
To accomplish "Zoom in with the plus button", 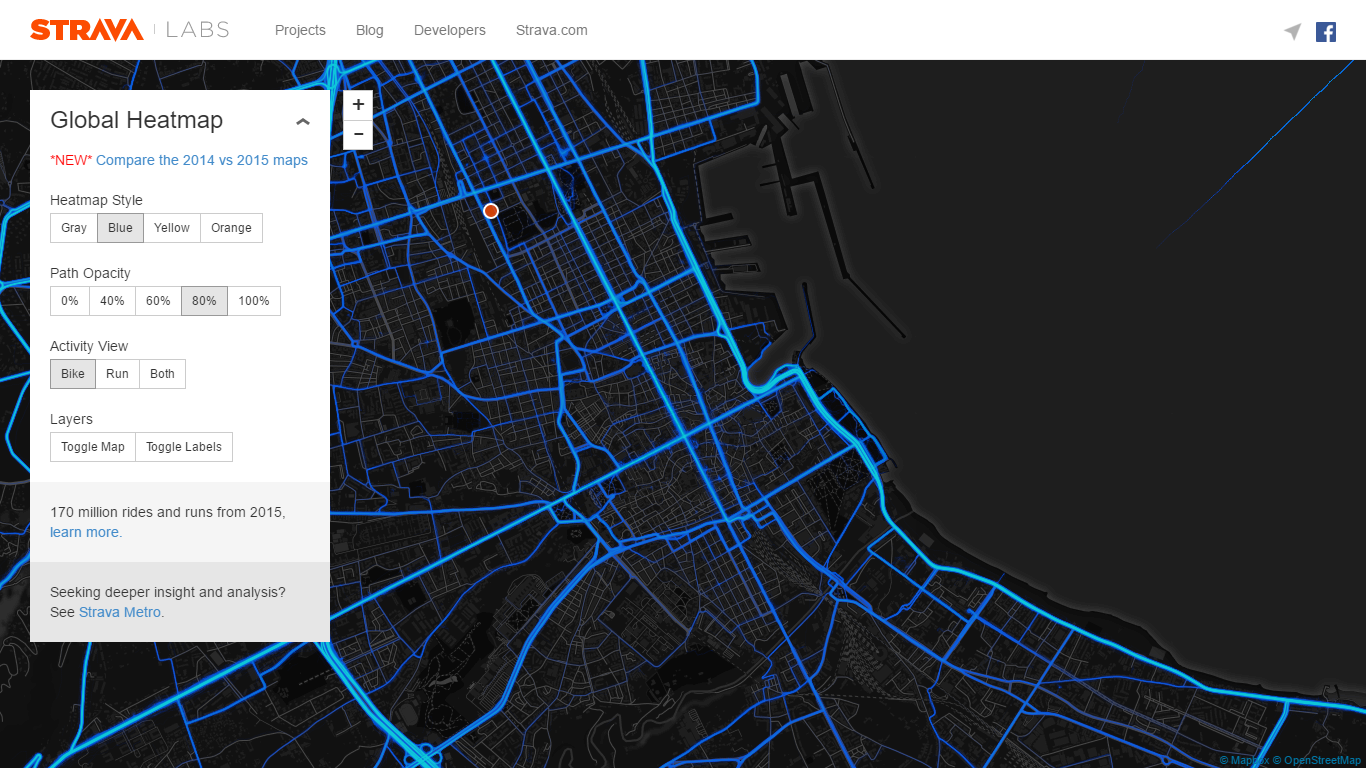I will (x=358, y=105).
